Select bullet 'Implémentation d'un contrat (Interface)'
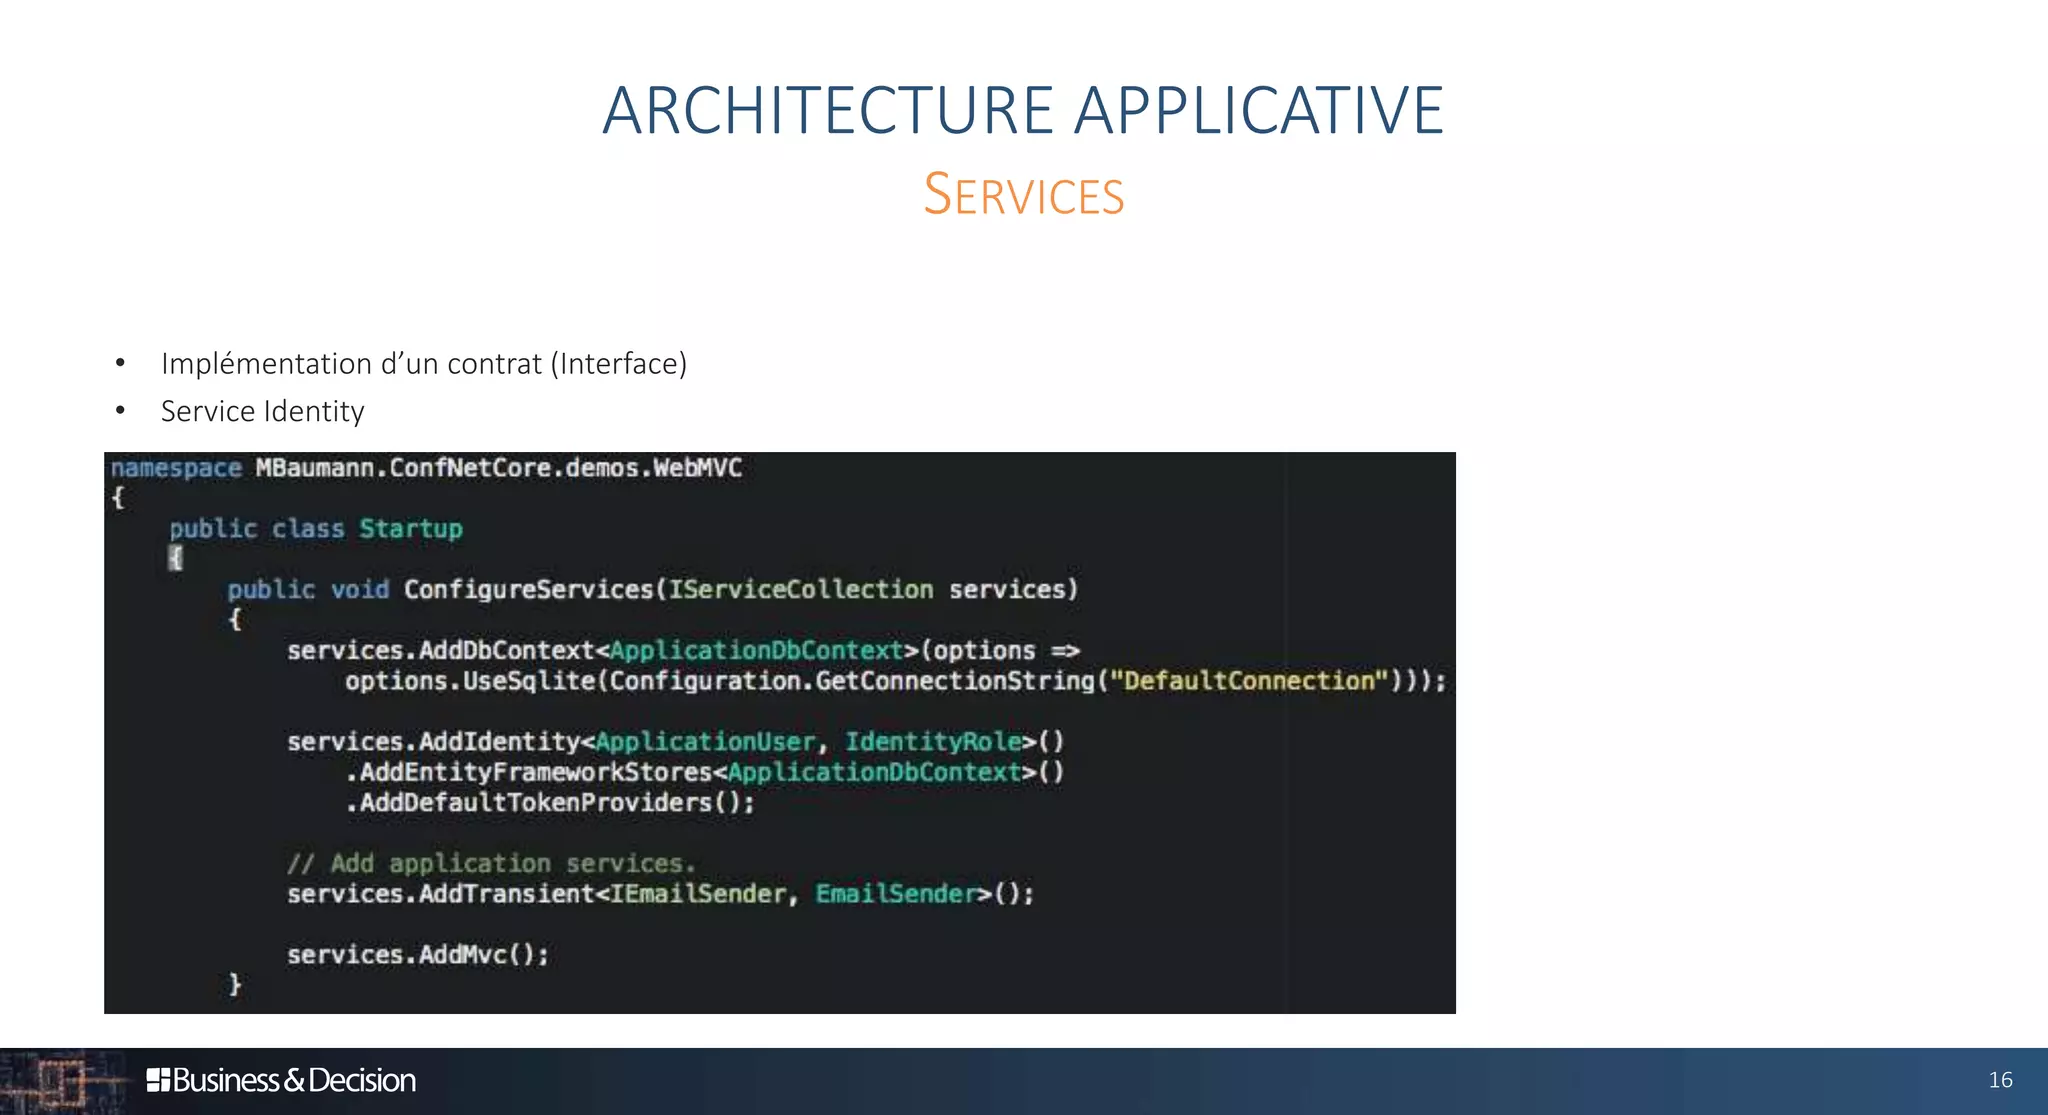This screenshot has height=1115, width=2048. [x=424, y=363]
